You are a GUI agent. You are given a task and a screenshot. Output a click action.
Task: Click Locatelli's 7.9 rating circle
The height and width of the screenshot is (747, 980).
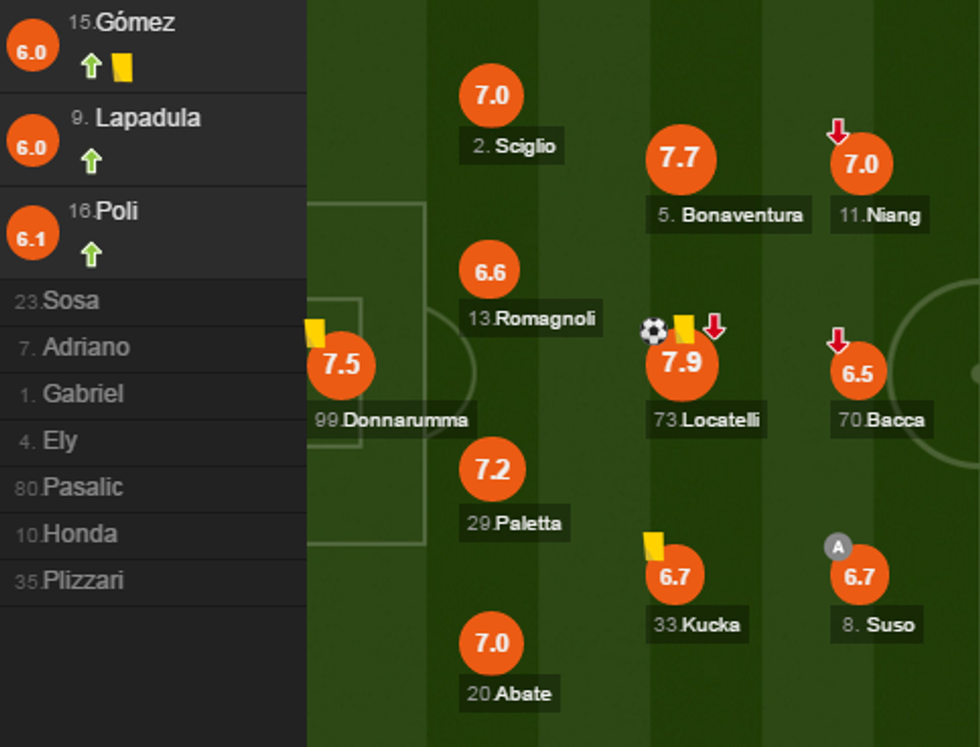click(682, 365)
